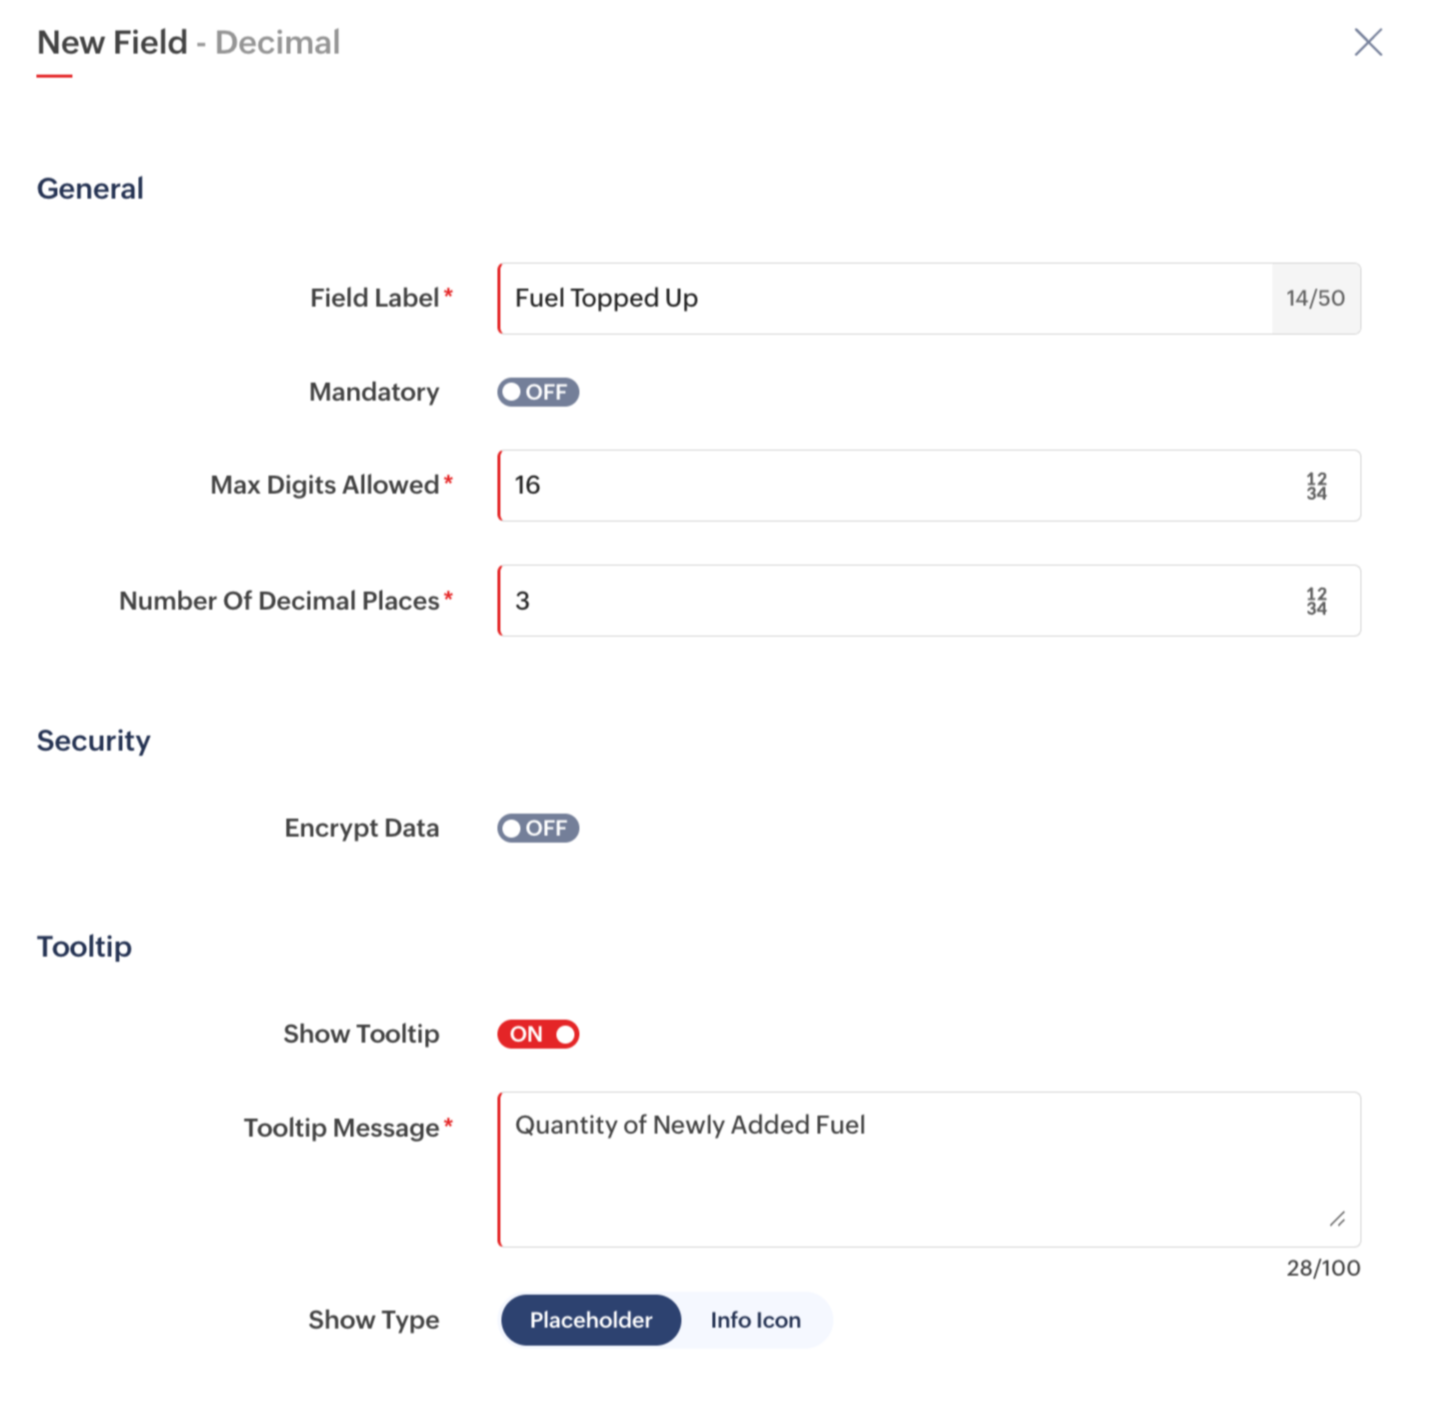
Task: Click the number icon in Decimal Places field
Action: pos(1316,601)
